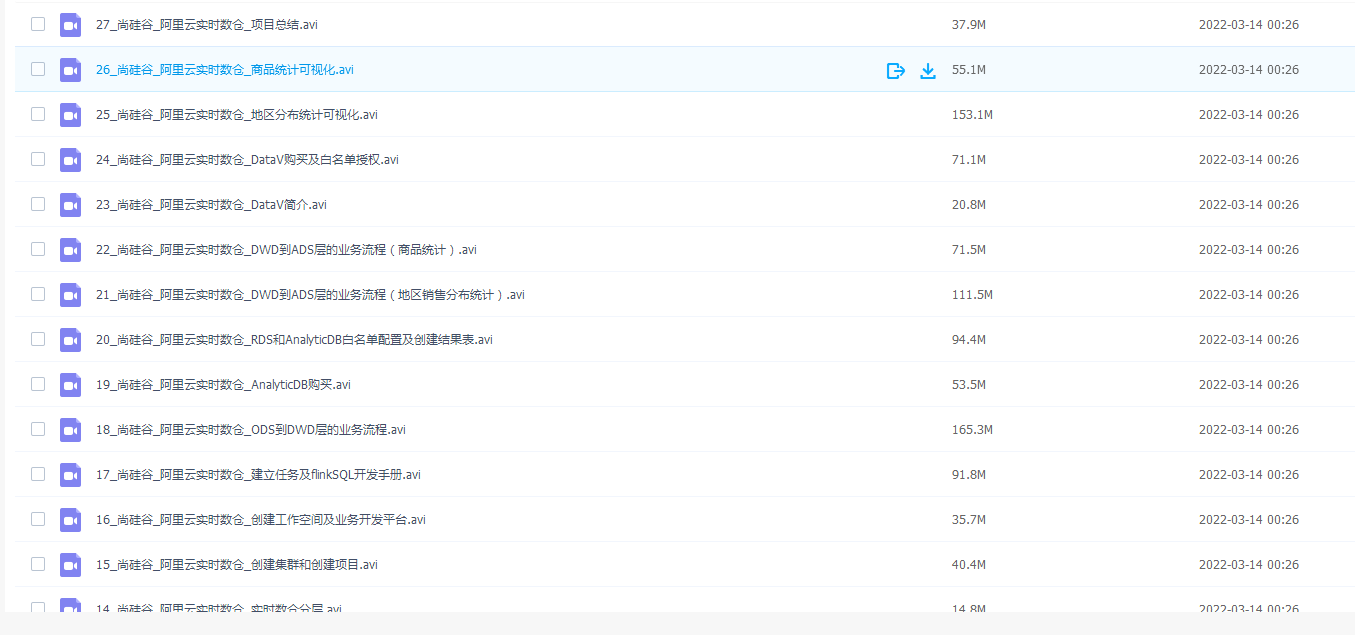
Task: Check the box for file 17 flinkSQL开发手册
Action: pyautogui.click(x=38, y=474)
